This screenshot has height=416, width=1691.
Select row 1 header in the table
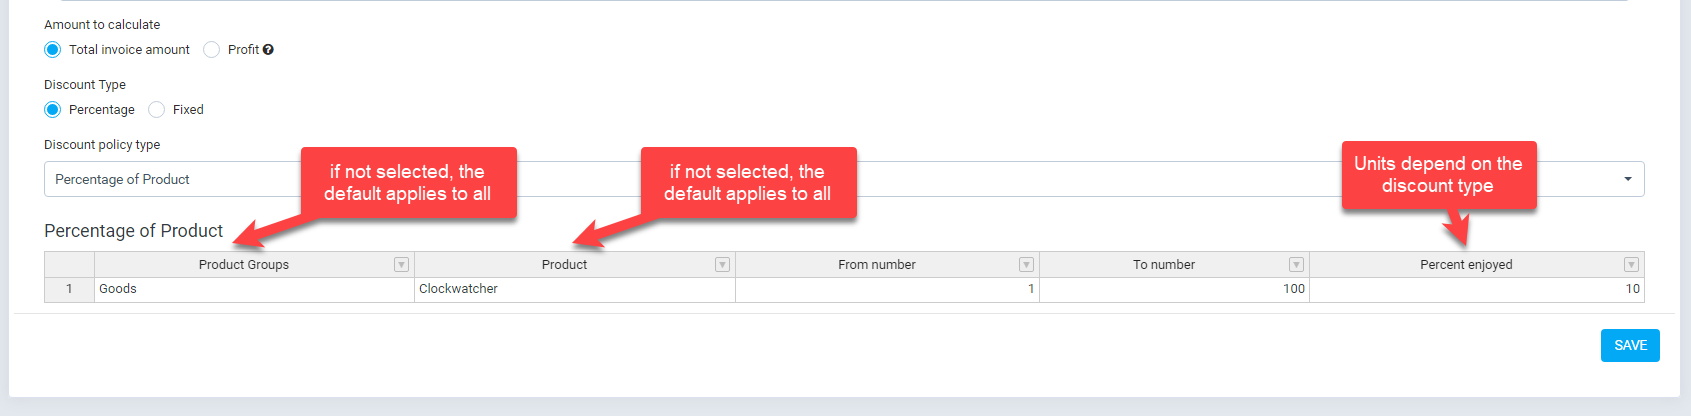(69, 289)
